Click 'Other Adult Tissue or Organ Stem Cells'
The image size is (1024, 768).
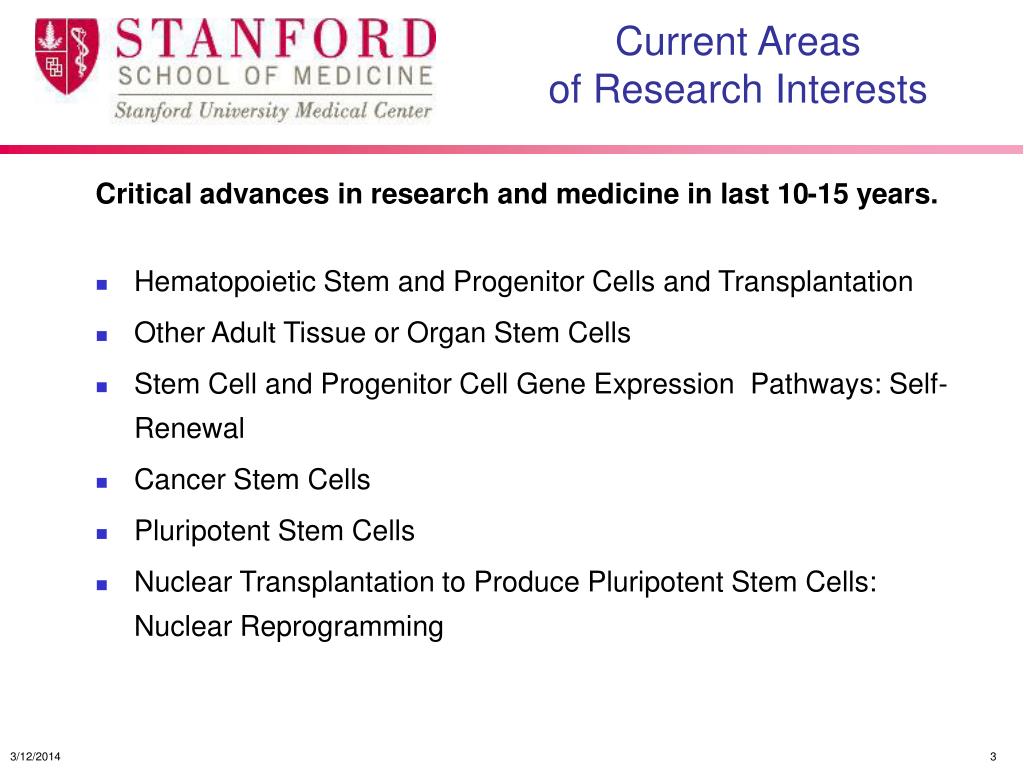tap(382, 333)
